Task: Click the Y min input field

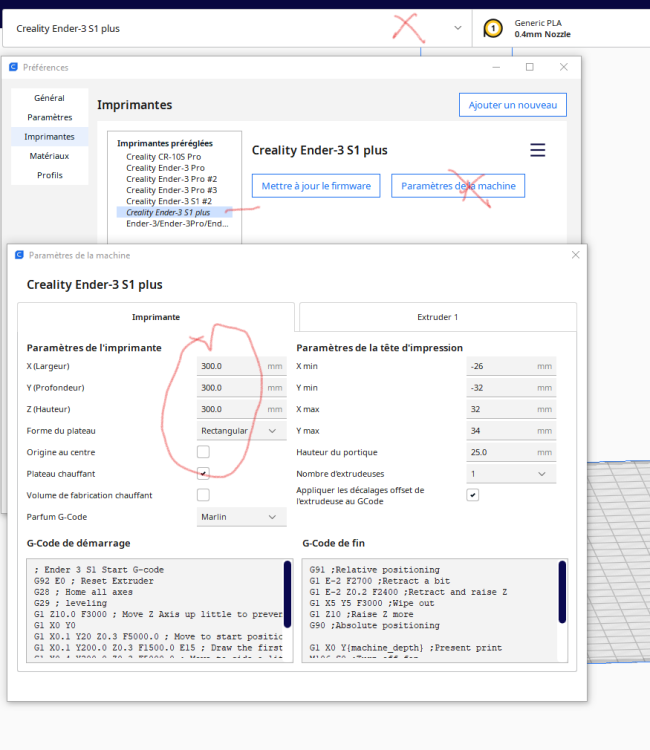Action: pyautogui.click(x=511, y=387)
